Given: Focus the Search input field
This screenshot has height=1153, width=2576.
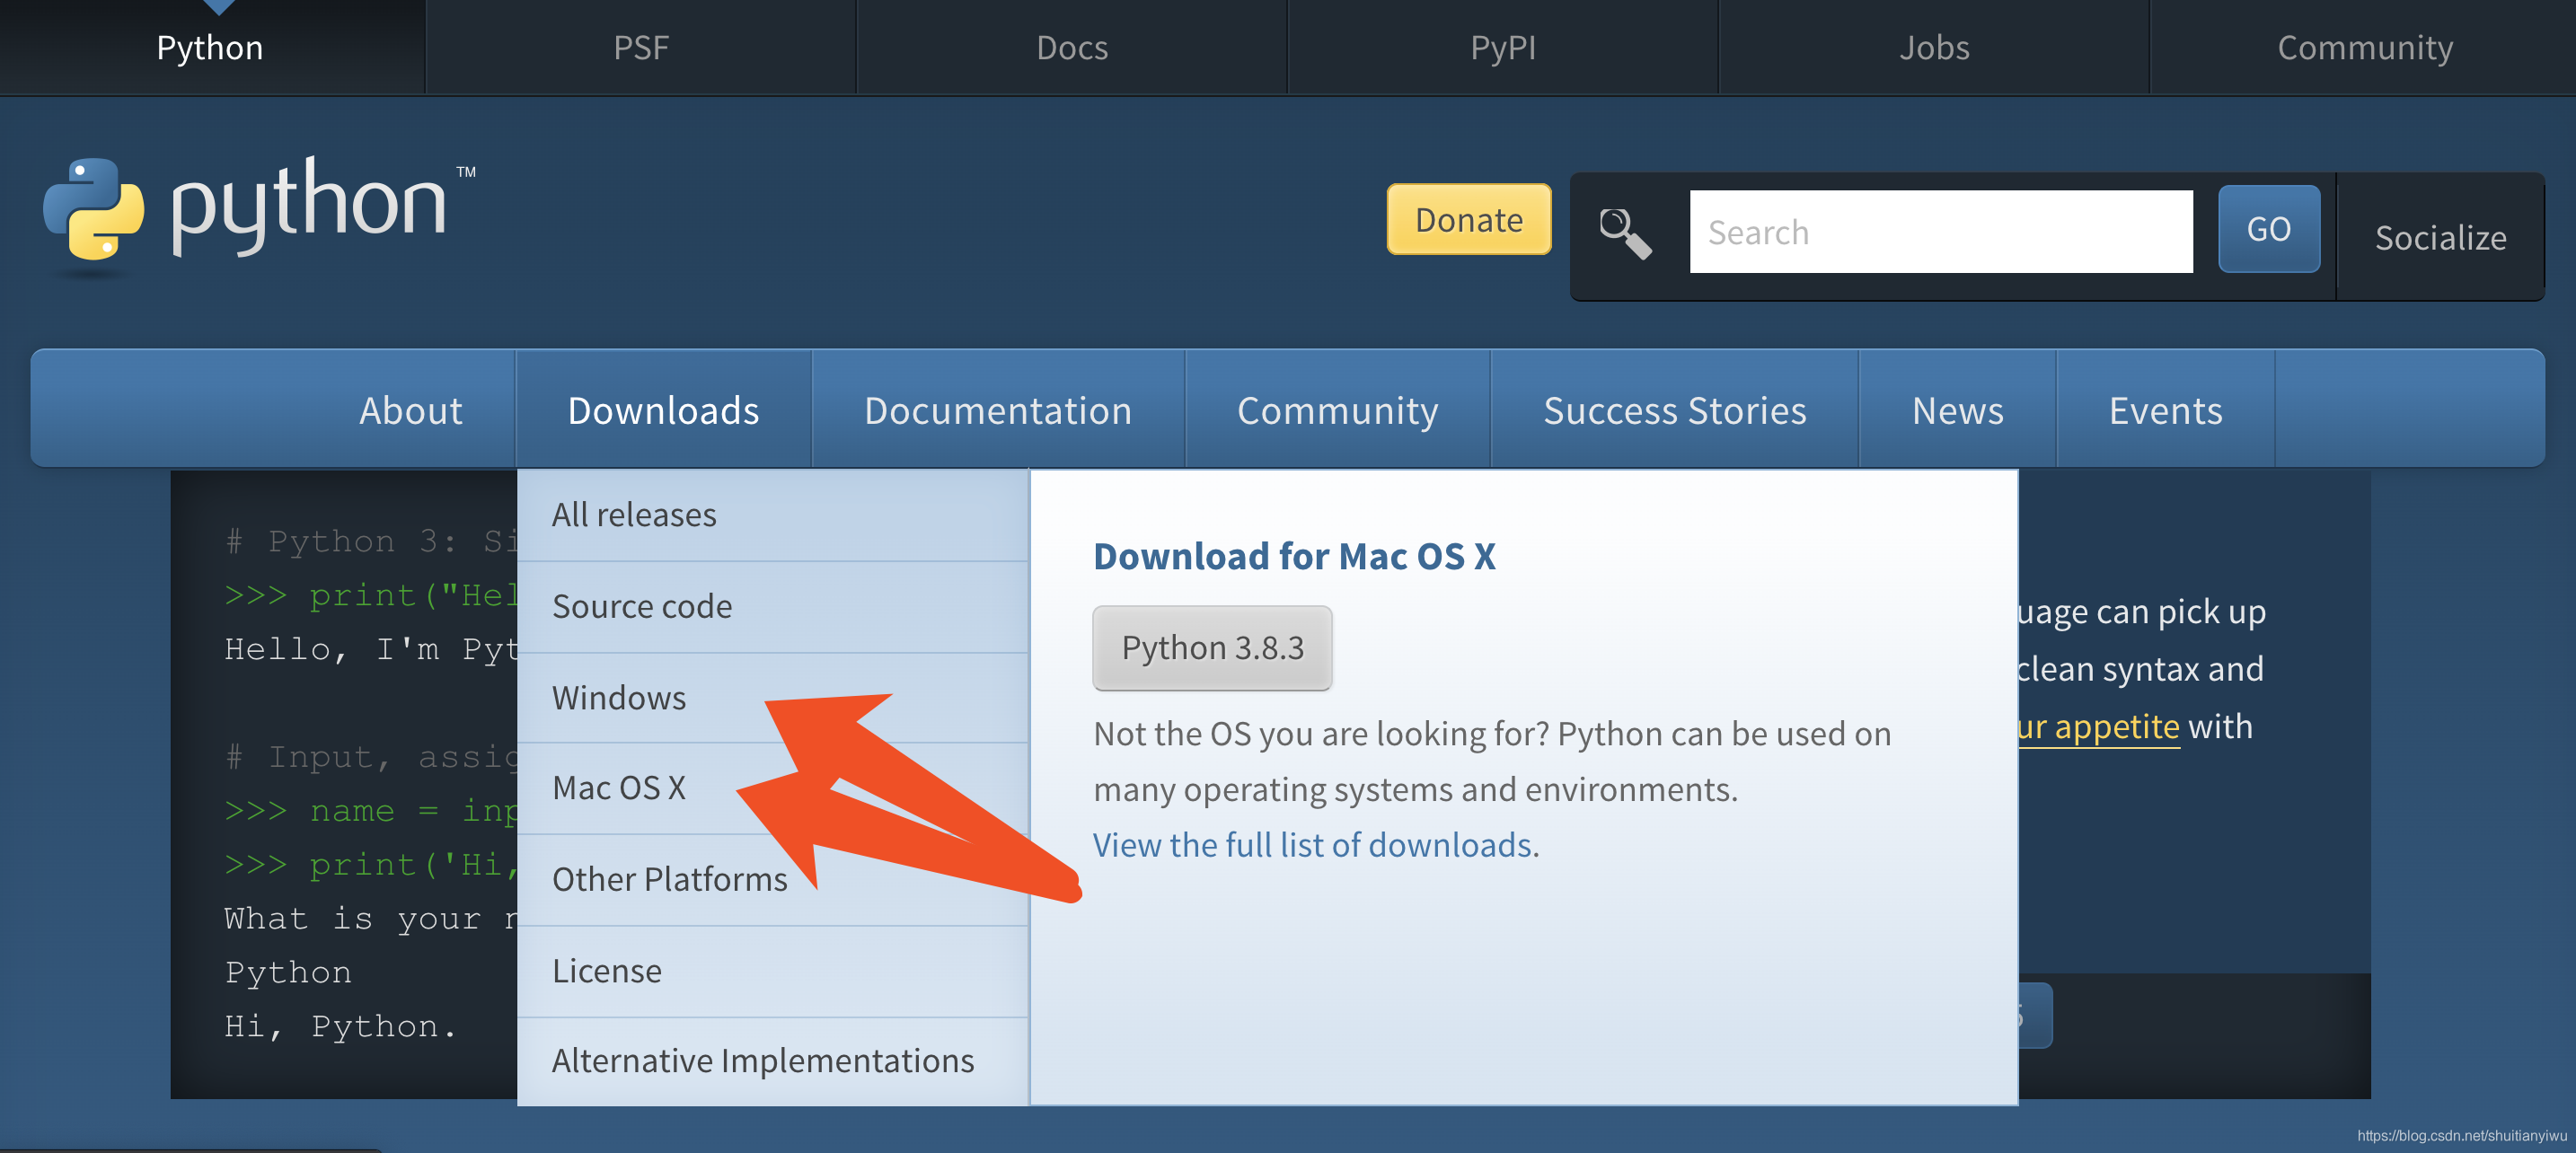Looking at the screenshot, I should pyautogui.click(x=1941, y=232).
